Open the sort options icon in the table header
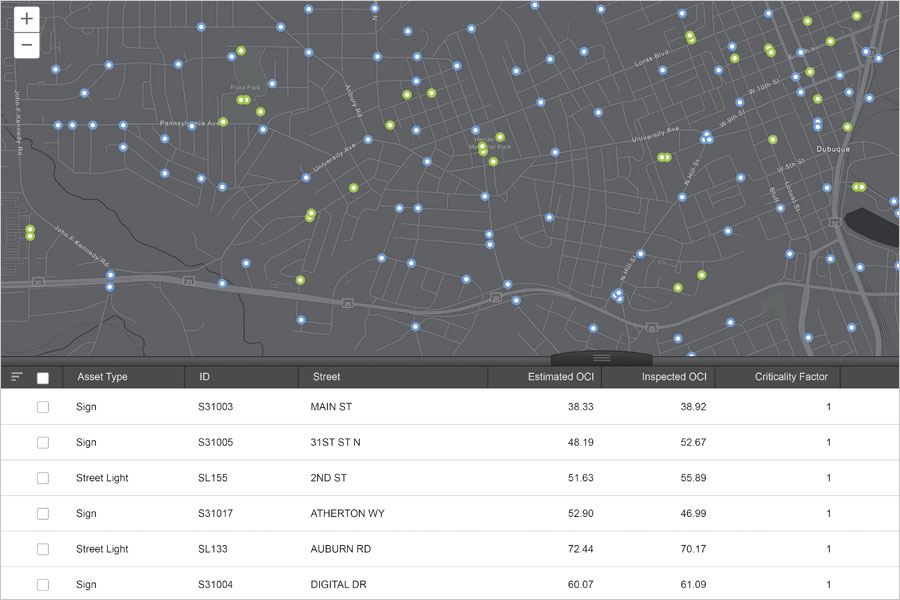900x600 pixels. [14, 377]
